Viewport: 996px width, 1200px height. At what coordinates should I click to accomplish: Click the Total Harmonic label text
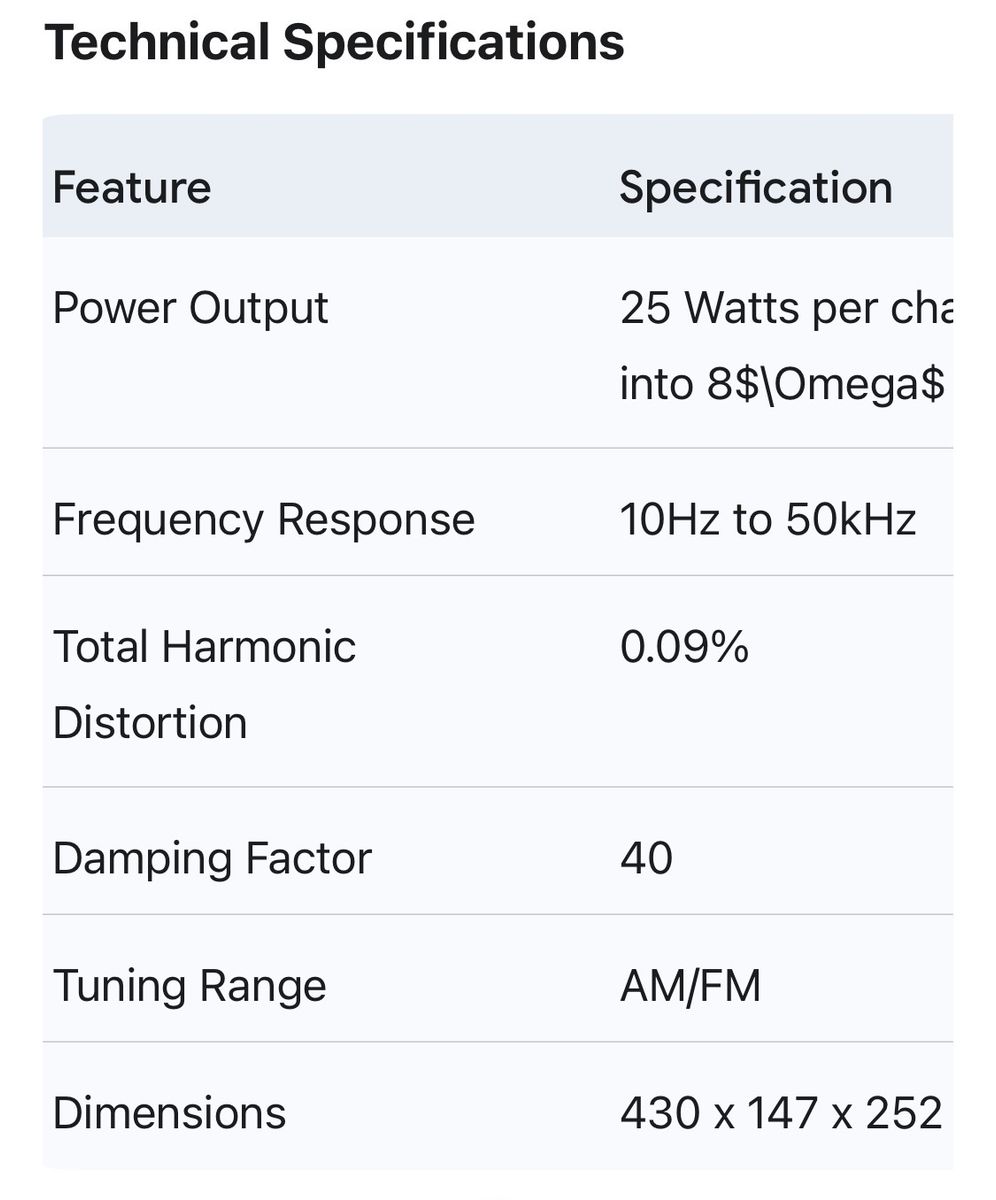204,647
